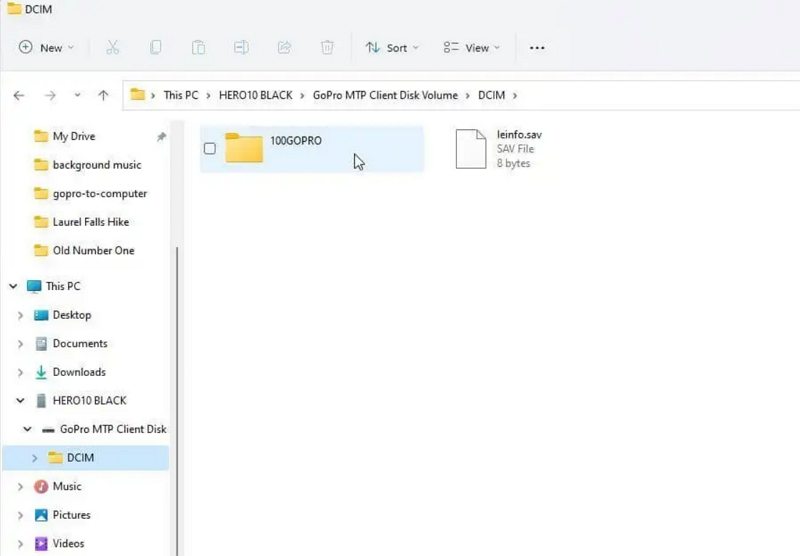The width and height of the screenshot is (800, 556).
Task: Go forward with the right arrow
Action: tap(50, 95)
